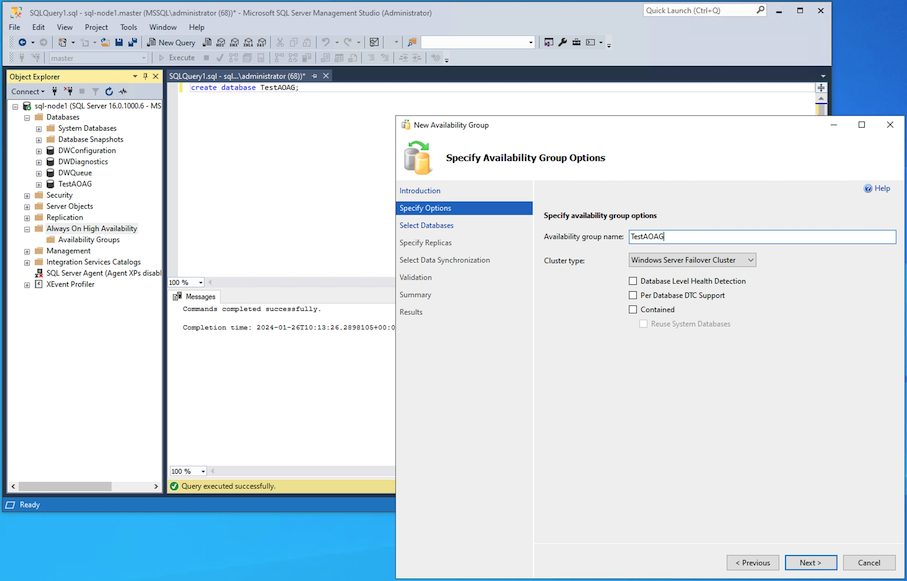
Task: Click the Help link in wizard
Action: 882,189
